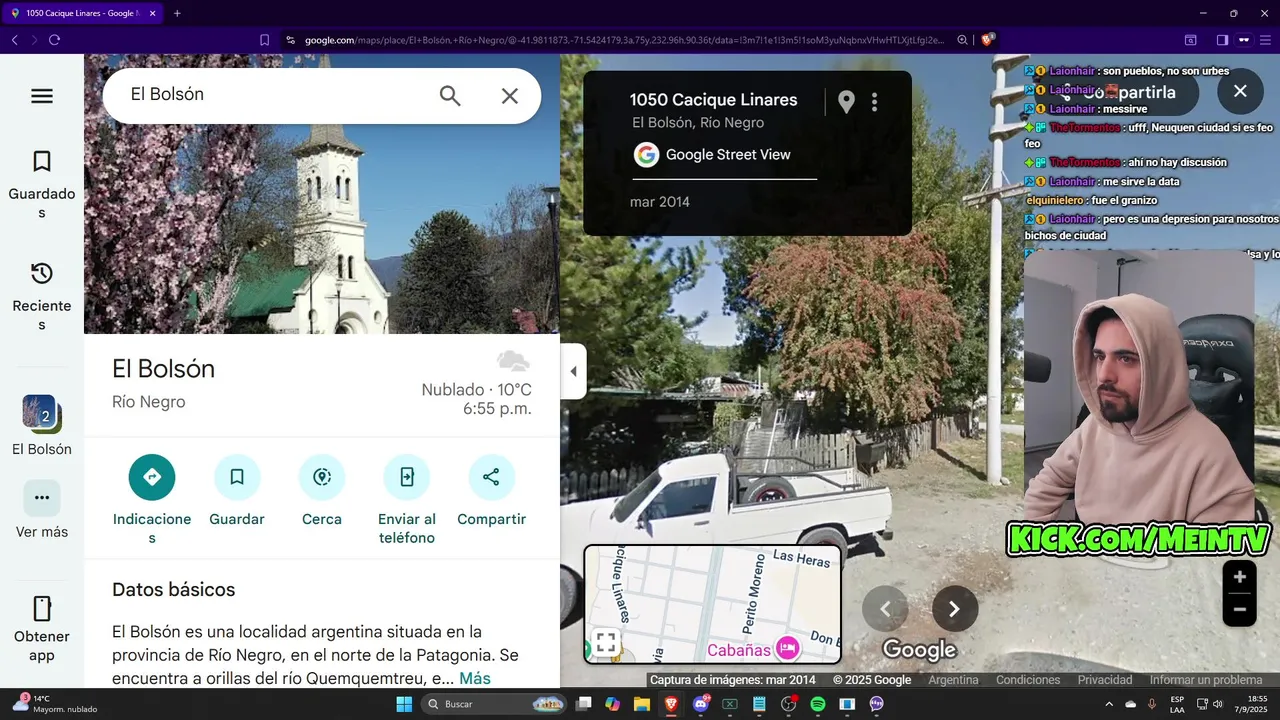The image size is (1280, 720).
Task: Share El Bolsón with Compartir button
Action: pos(491,477)
